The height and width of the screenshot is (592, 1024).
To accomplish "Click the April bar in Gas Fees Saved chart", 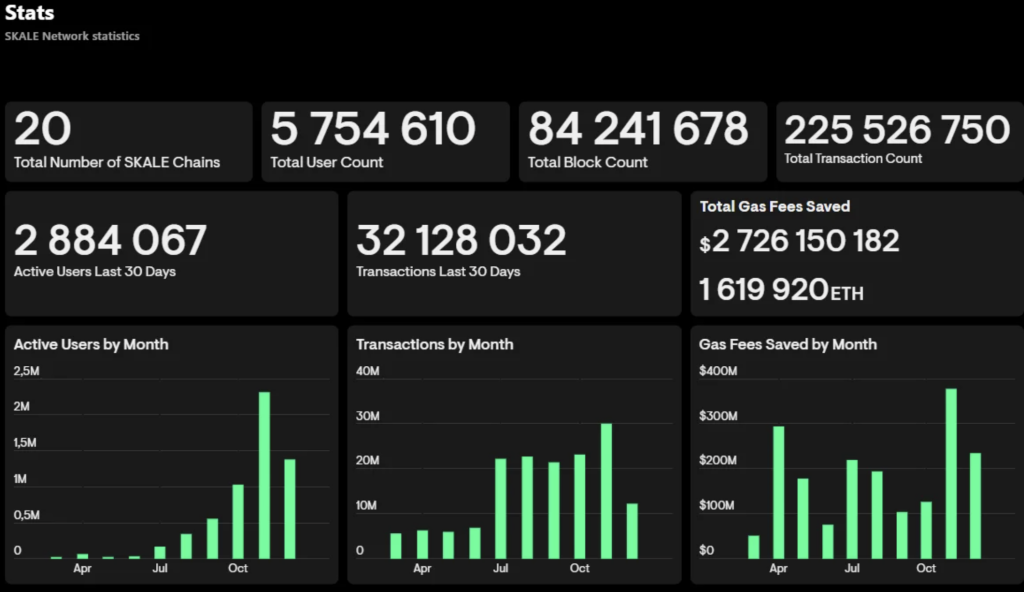I will tap(778, 493).
